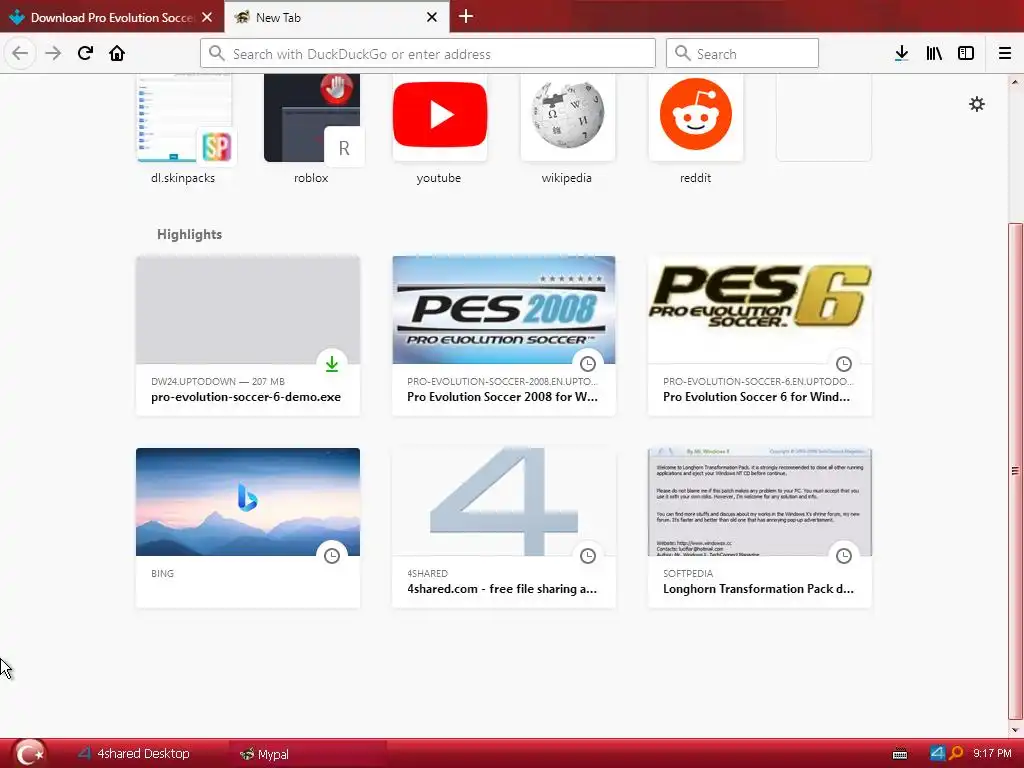The image size is (1024, 768).
Task: Click the green download icon on demo.exe card
Action: [332, 364]
